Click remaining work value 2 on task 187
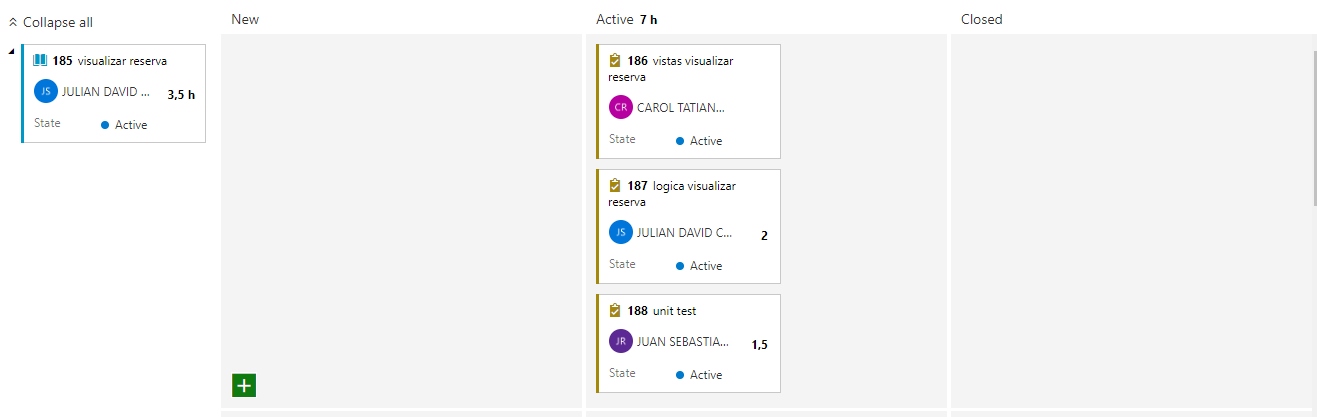The width and height of the screenshot is (1317, 417). pos(764,236)
